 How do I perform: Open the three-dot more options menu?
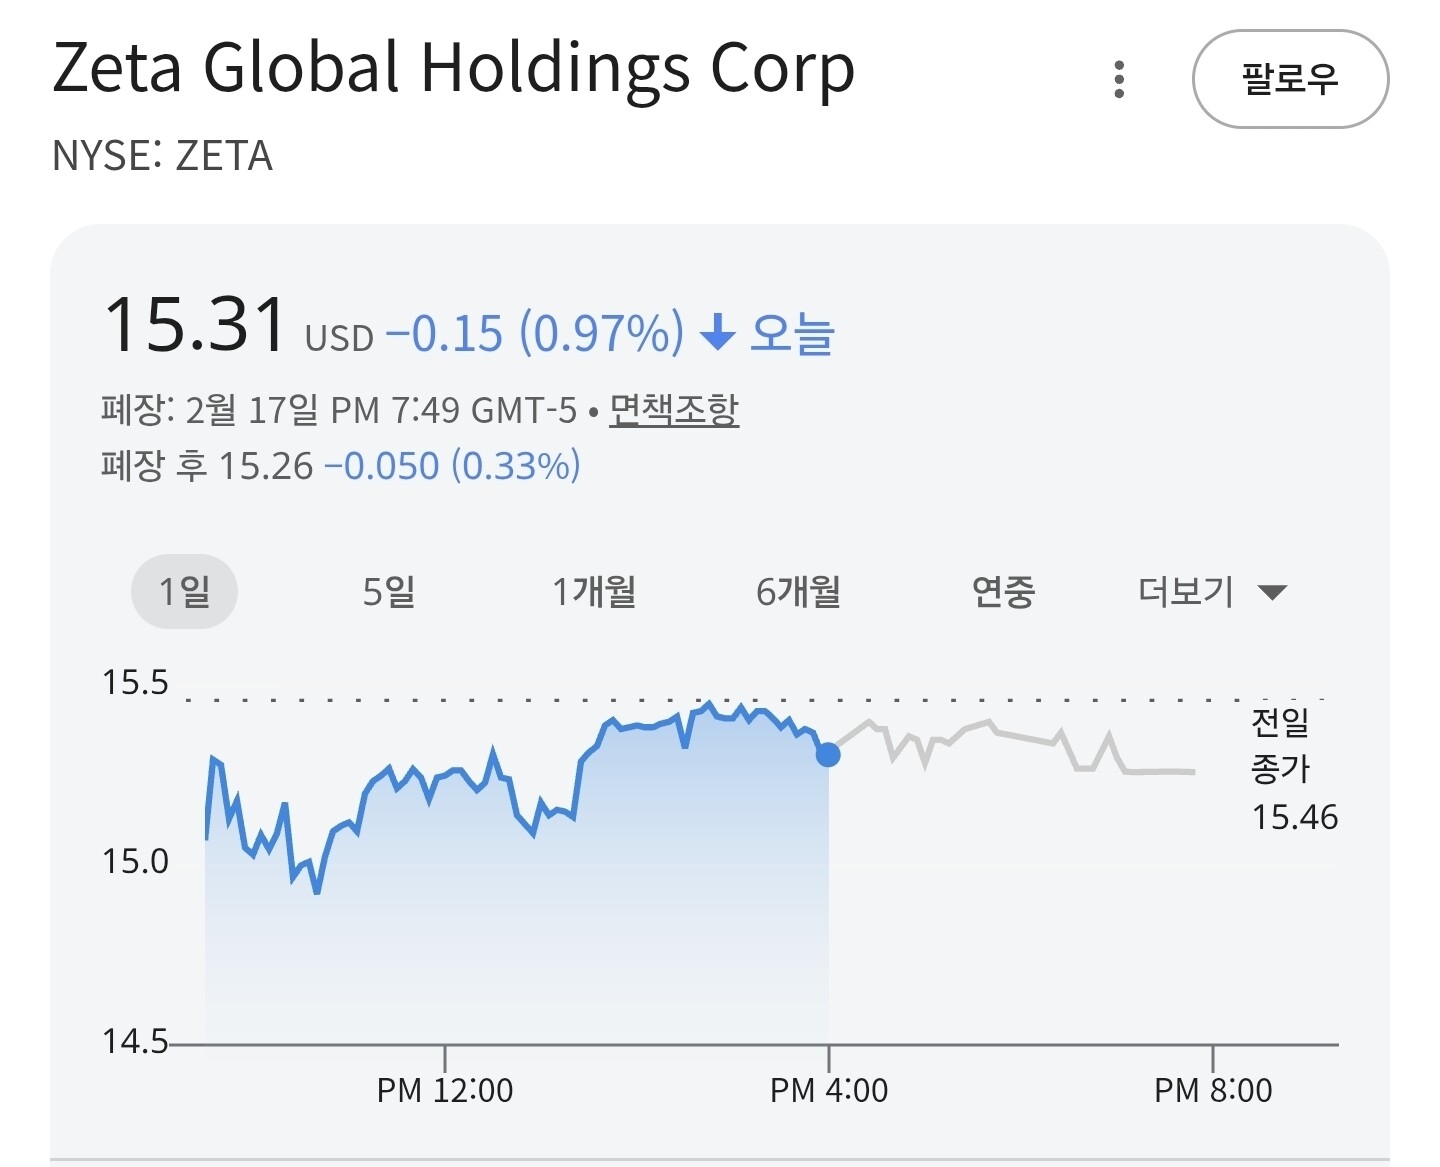1119,79
